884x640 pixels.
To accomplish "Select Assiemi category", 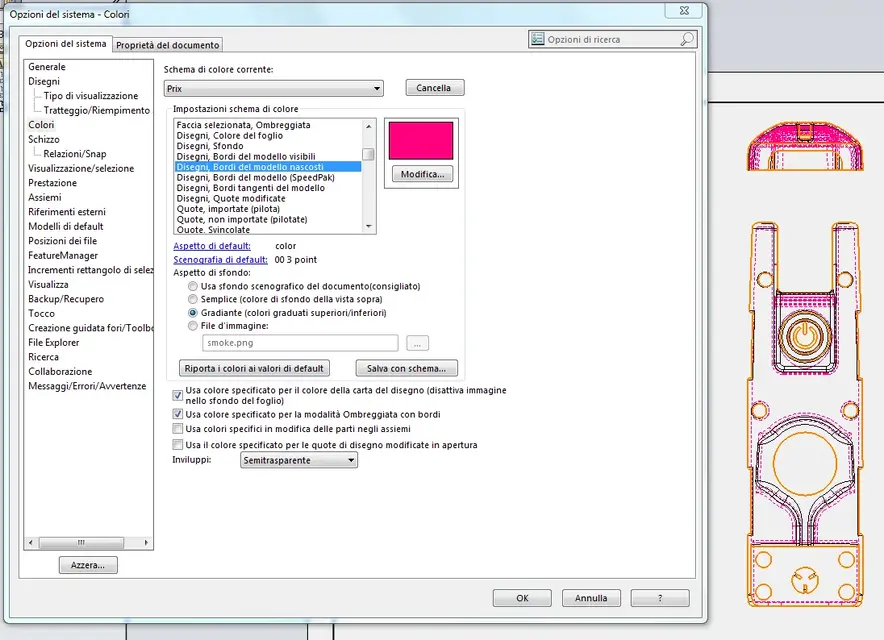I will (x=45, y=197).
